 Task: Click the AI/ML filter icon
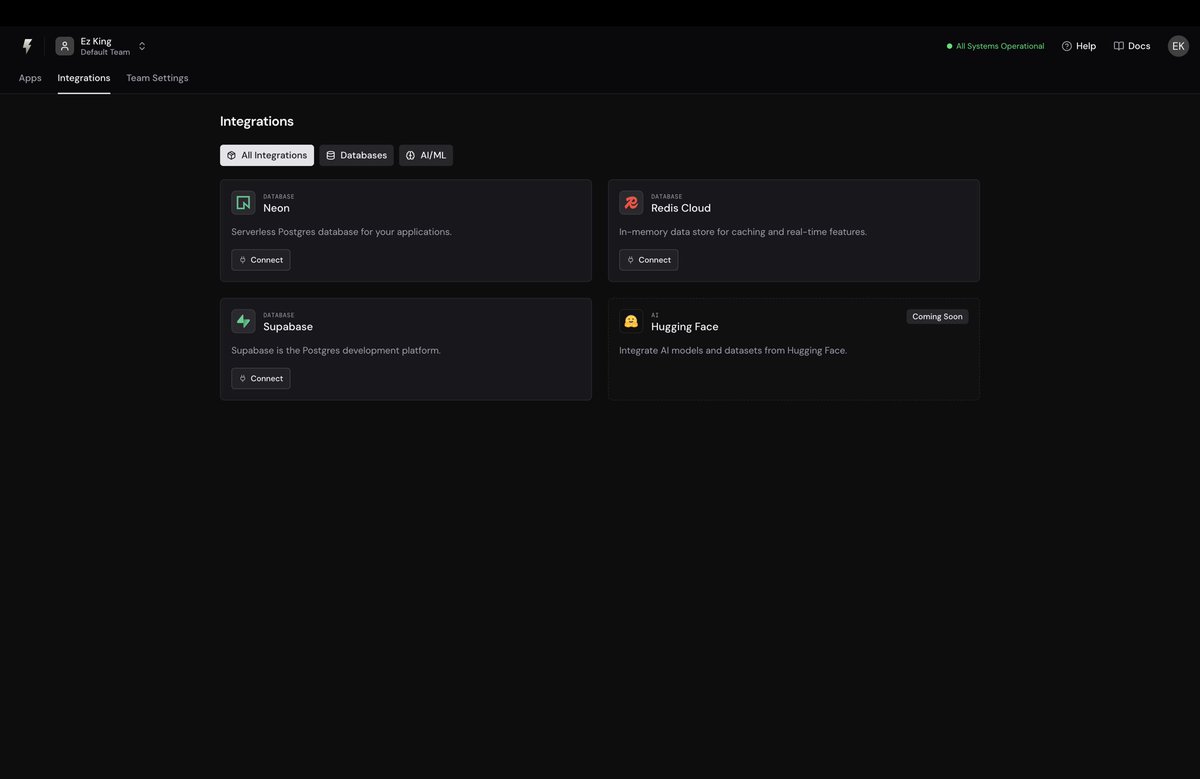410,155
